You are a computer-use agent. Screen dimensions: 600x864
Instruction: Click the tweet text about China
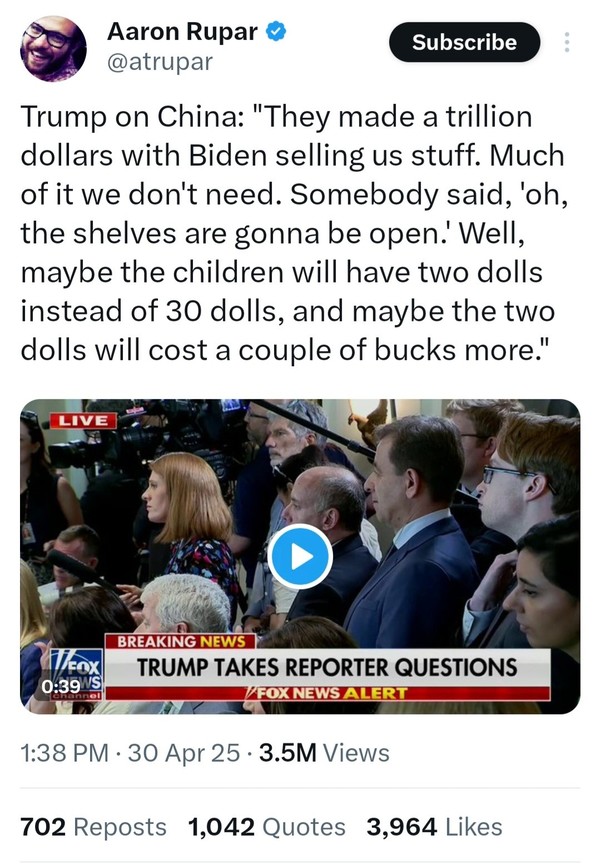(294, 233)
